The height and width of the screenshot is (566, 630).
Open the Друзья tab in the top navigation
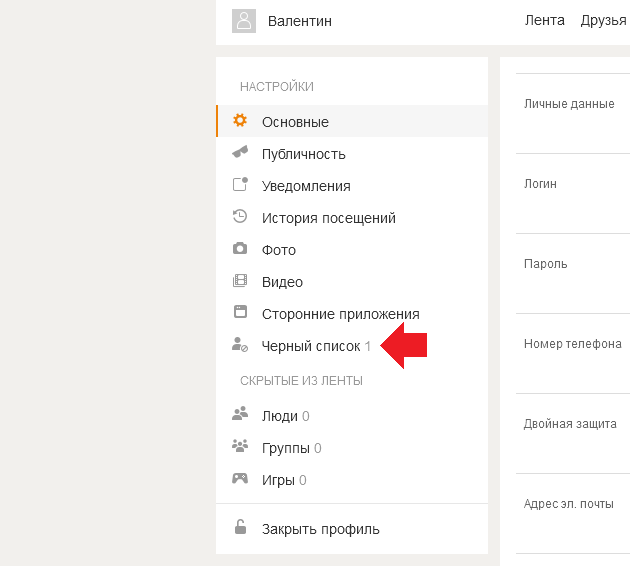coord(603,20)
